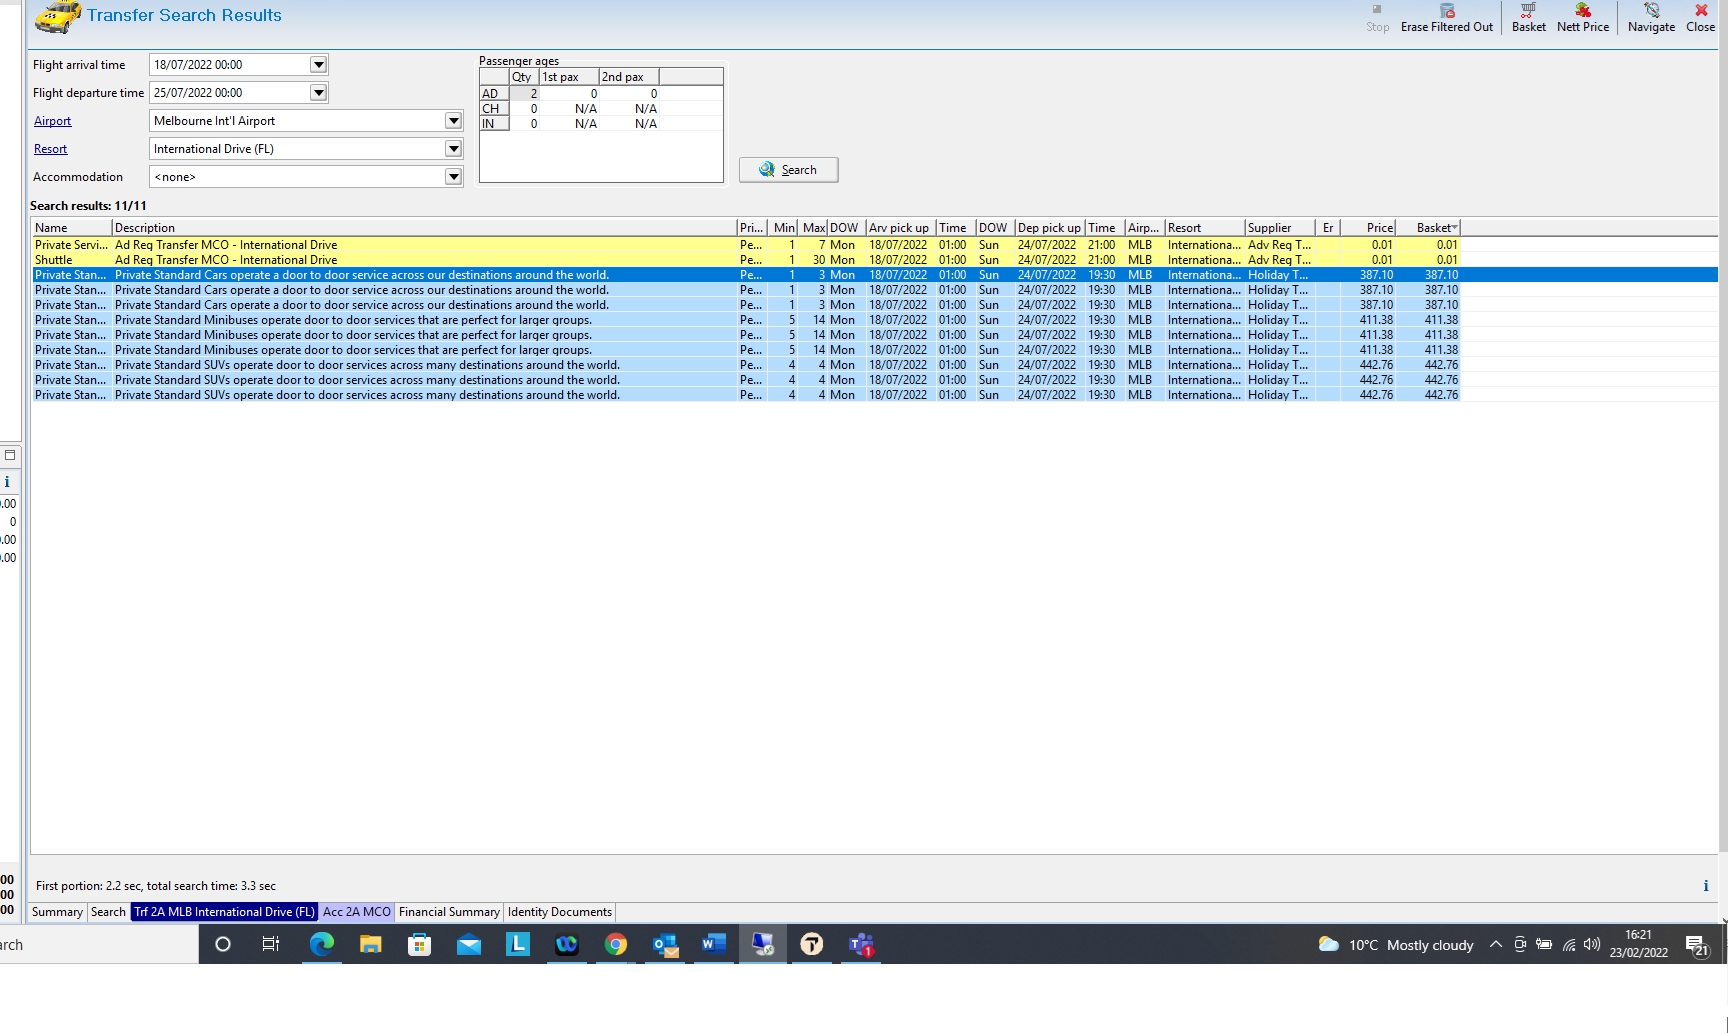Show hidden system tray icons
Image resolution: width=1728 pixels, height=1033 pixels.
click(x=1496, y=945)
